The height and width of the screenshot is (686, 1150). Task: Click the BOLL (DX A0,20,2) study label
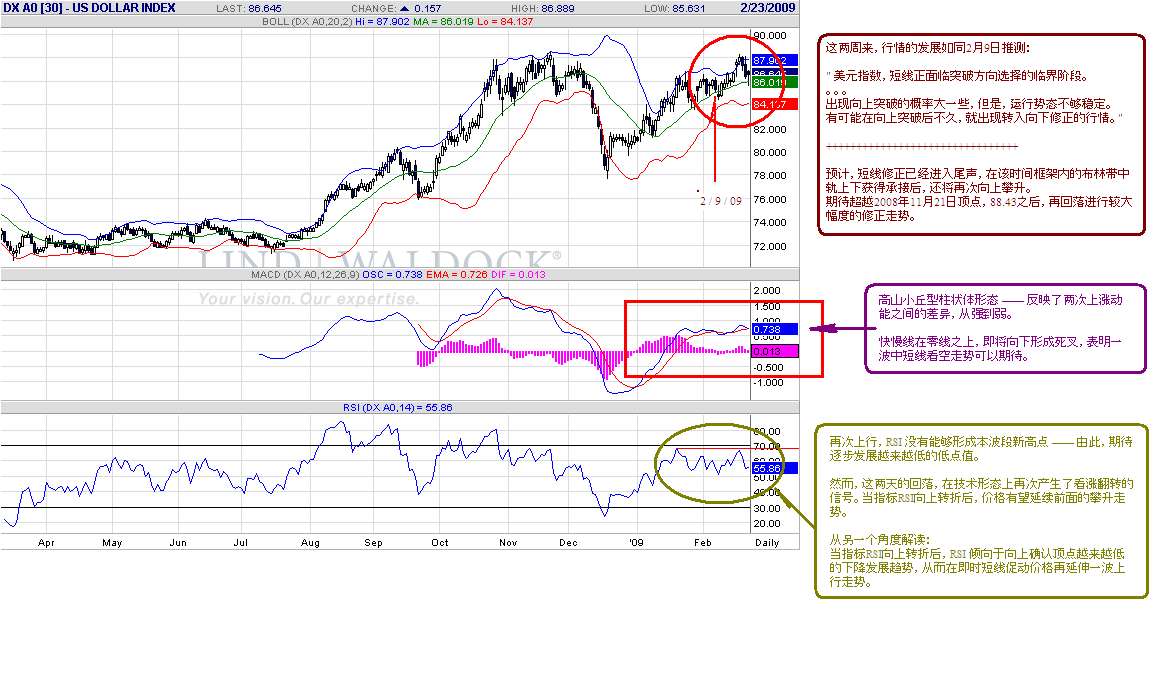[307, 22]
